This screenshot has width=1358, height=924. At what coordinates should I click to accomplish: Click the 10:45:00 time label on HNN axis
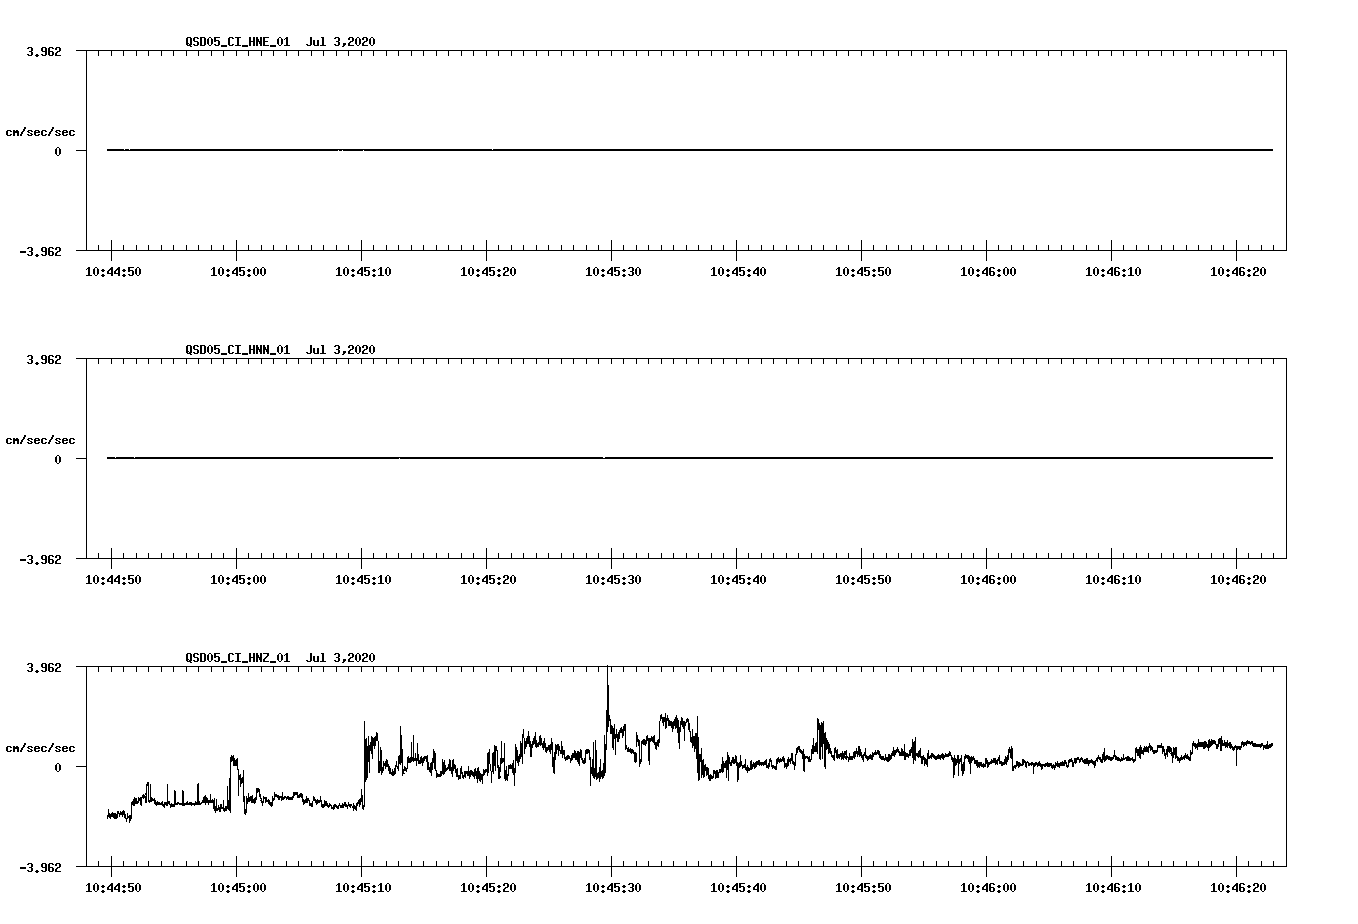[237, 579]
